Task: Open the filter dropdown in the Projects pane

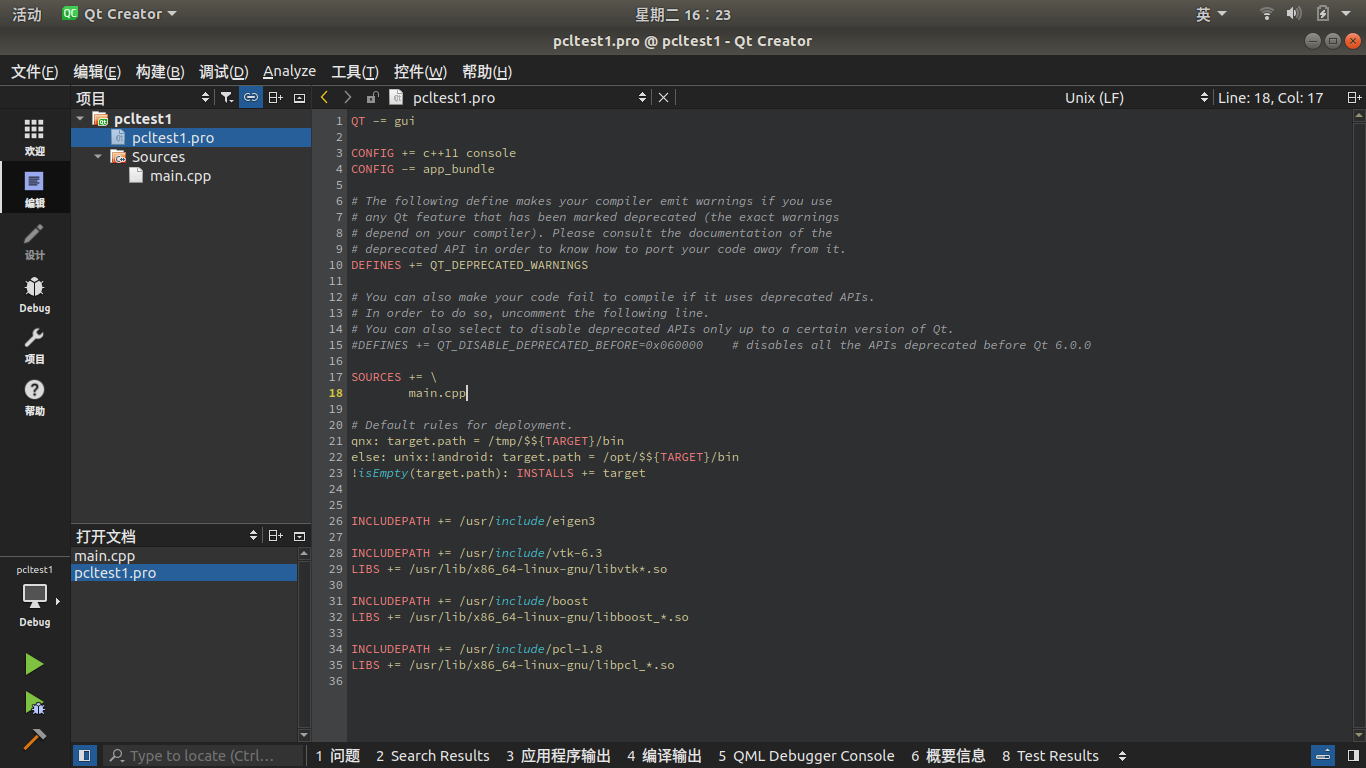Action: point(226,97)
